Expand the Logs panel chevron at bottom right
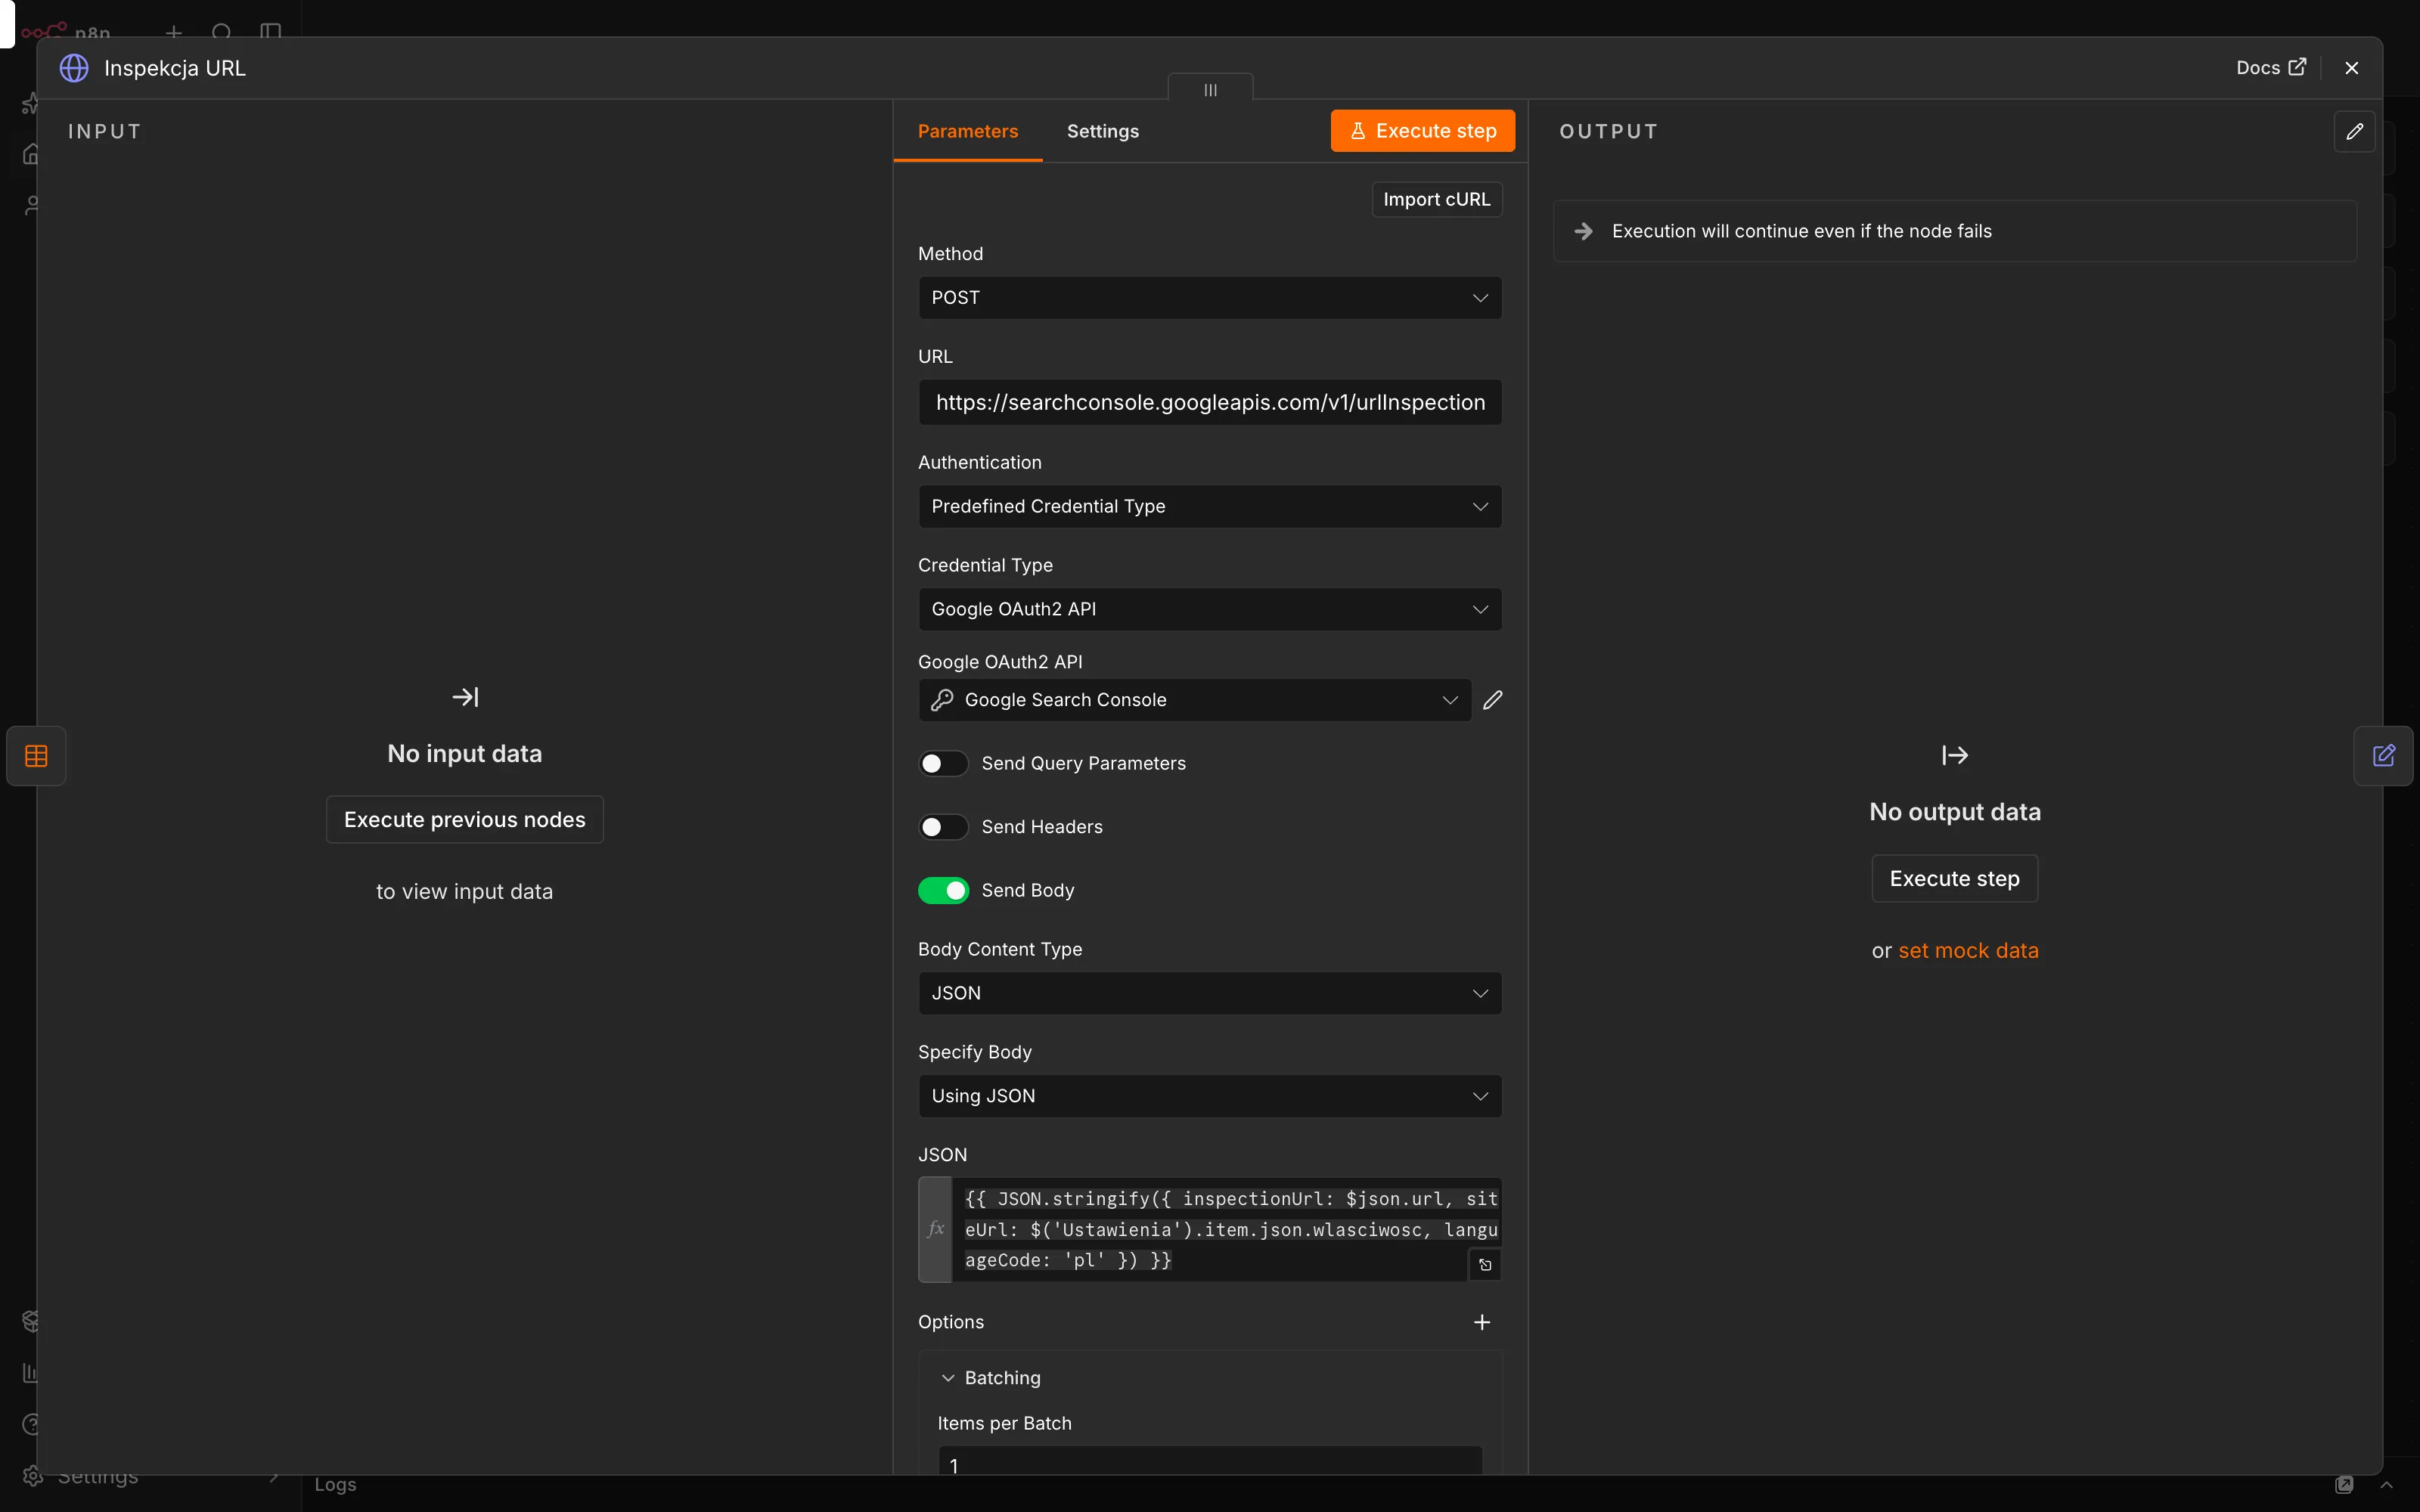 (2386, 1485)
